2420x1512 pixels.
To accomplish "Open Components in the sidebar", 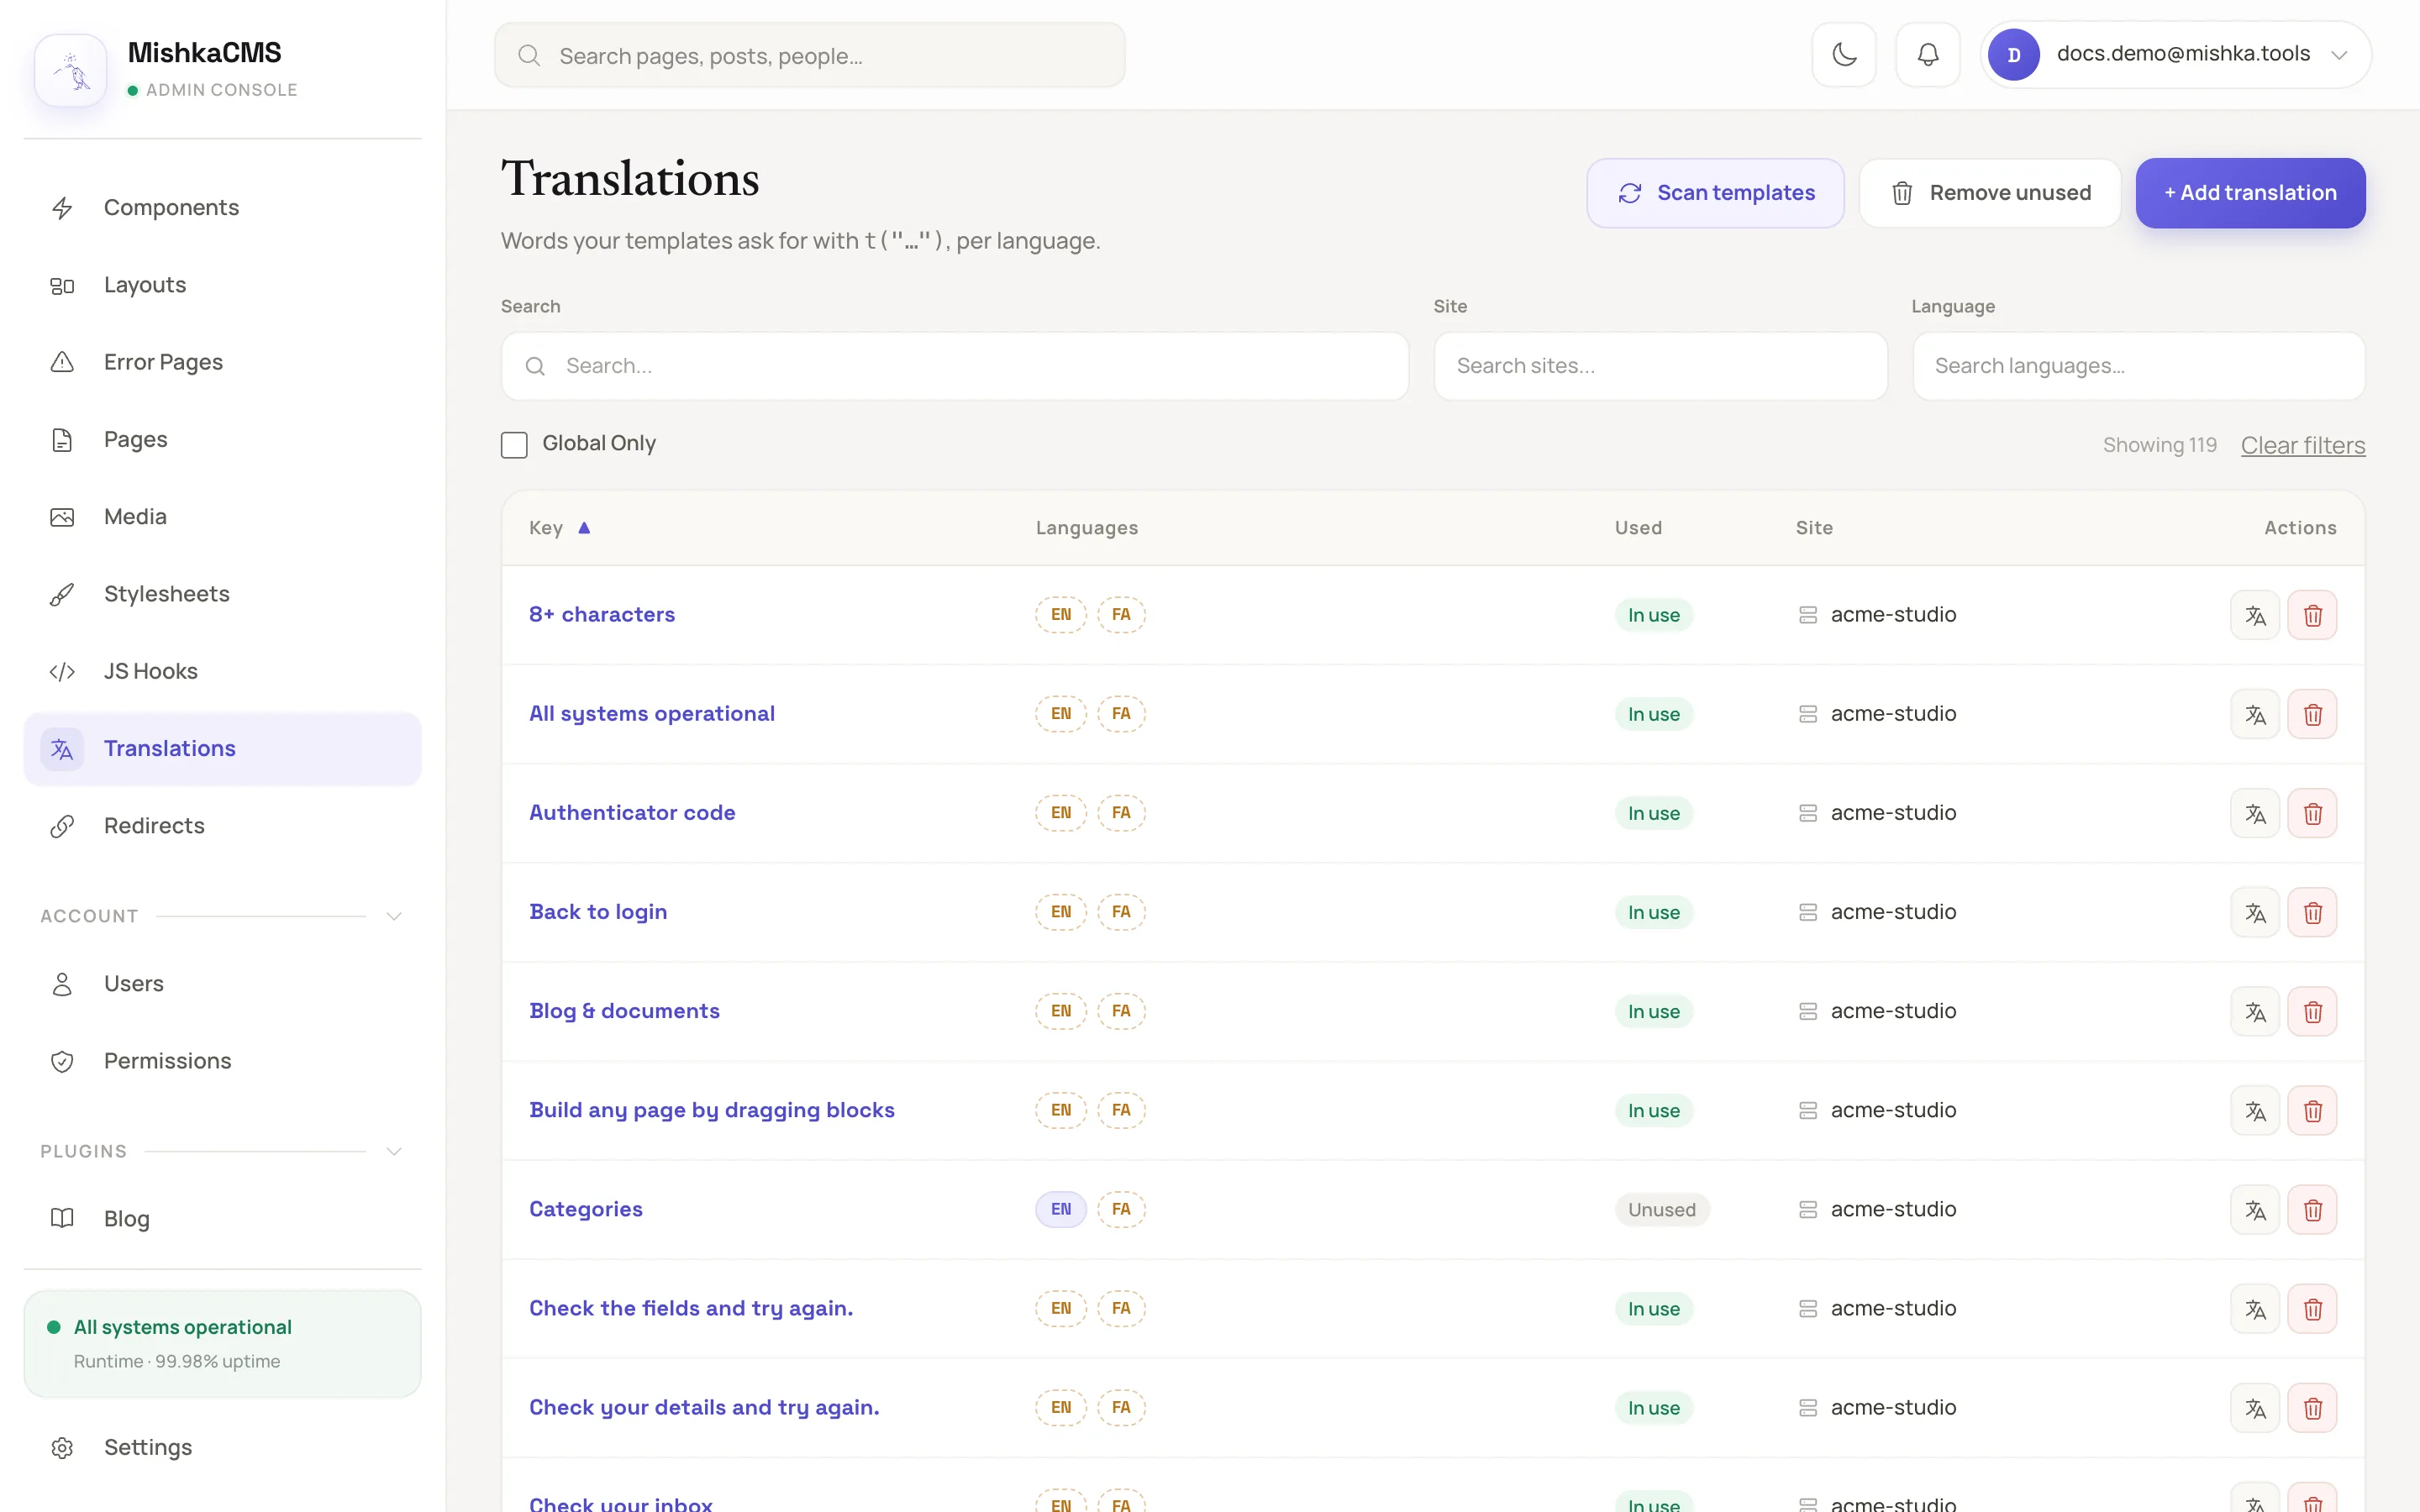I will 222,207.
